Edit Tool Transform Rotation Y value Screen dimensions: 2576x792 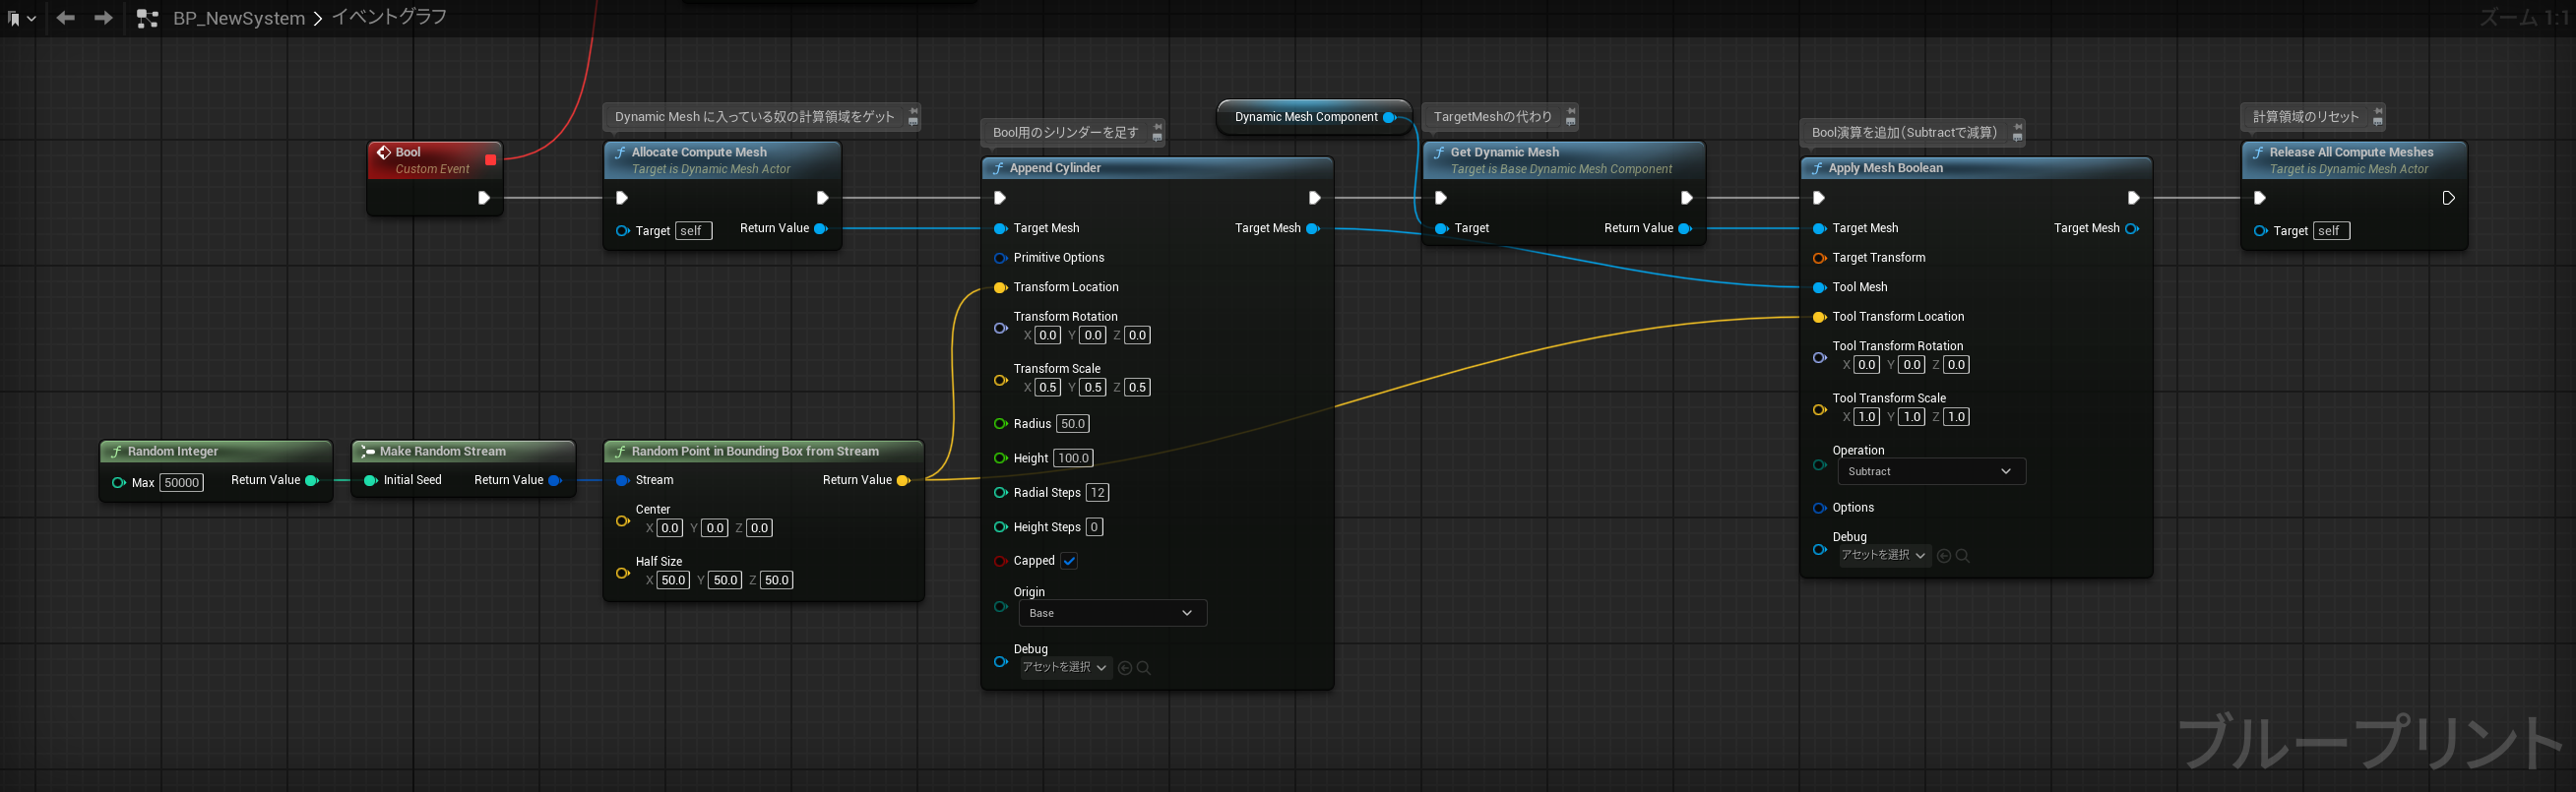1911,365
